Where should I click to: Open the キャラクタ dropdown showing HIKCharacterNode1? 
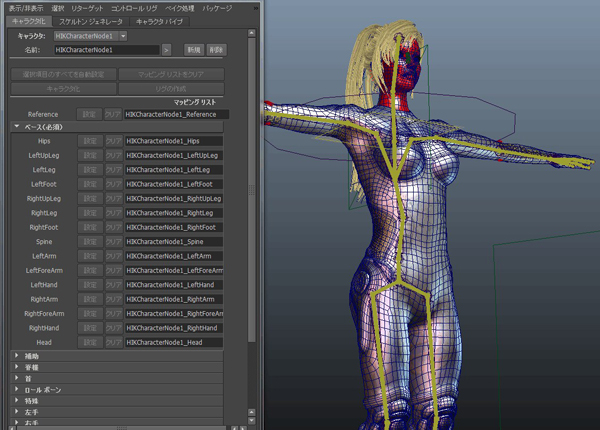pyautogui.click(x=90, y=35)
